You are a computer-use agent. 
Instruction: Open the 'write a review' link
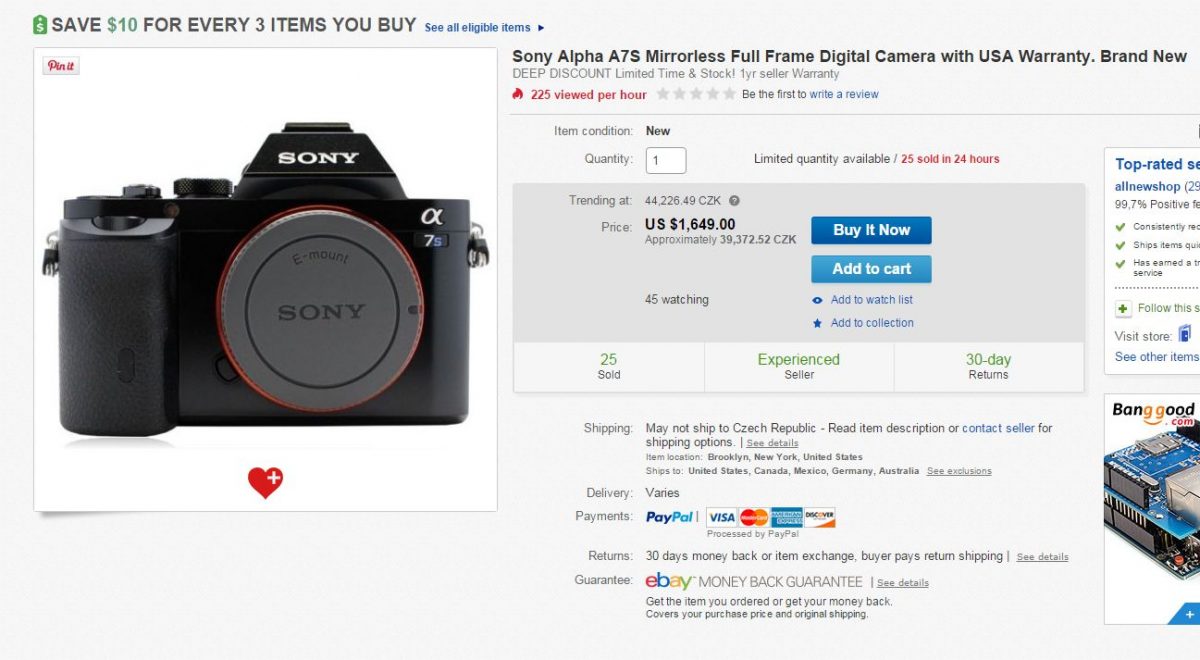pos(844,94)
